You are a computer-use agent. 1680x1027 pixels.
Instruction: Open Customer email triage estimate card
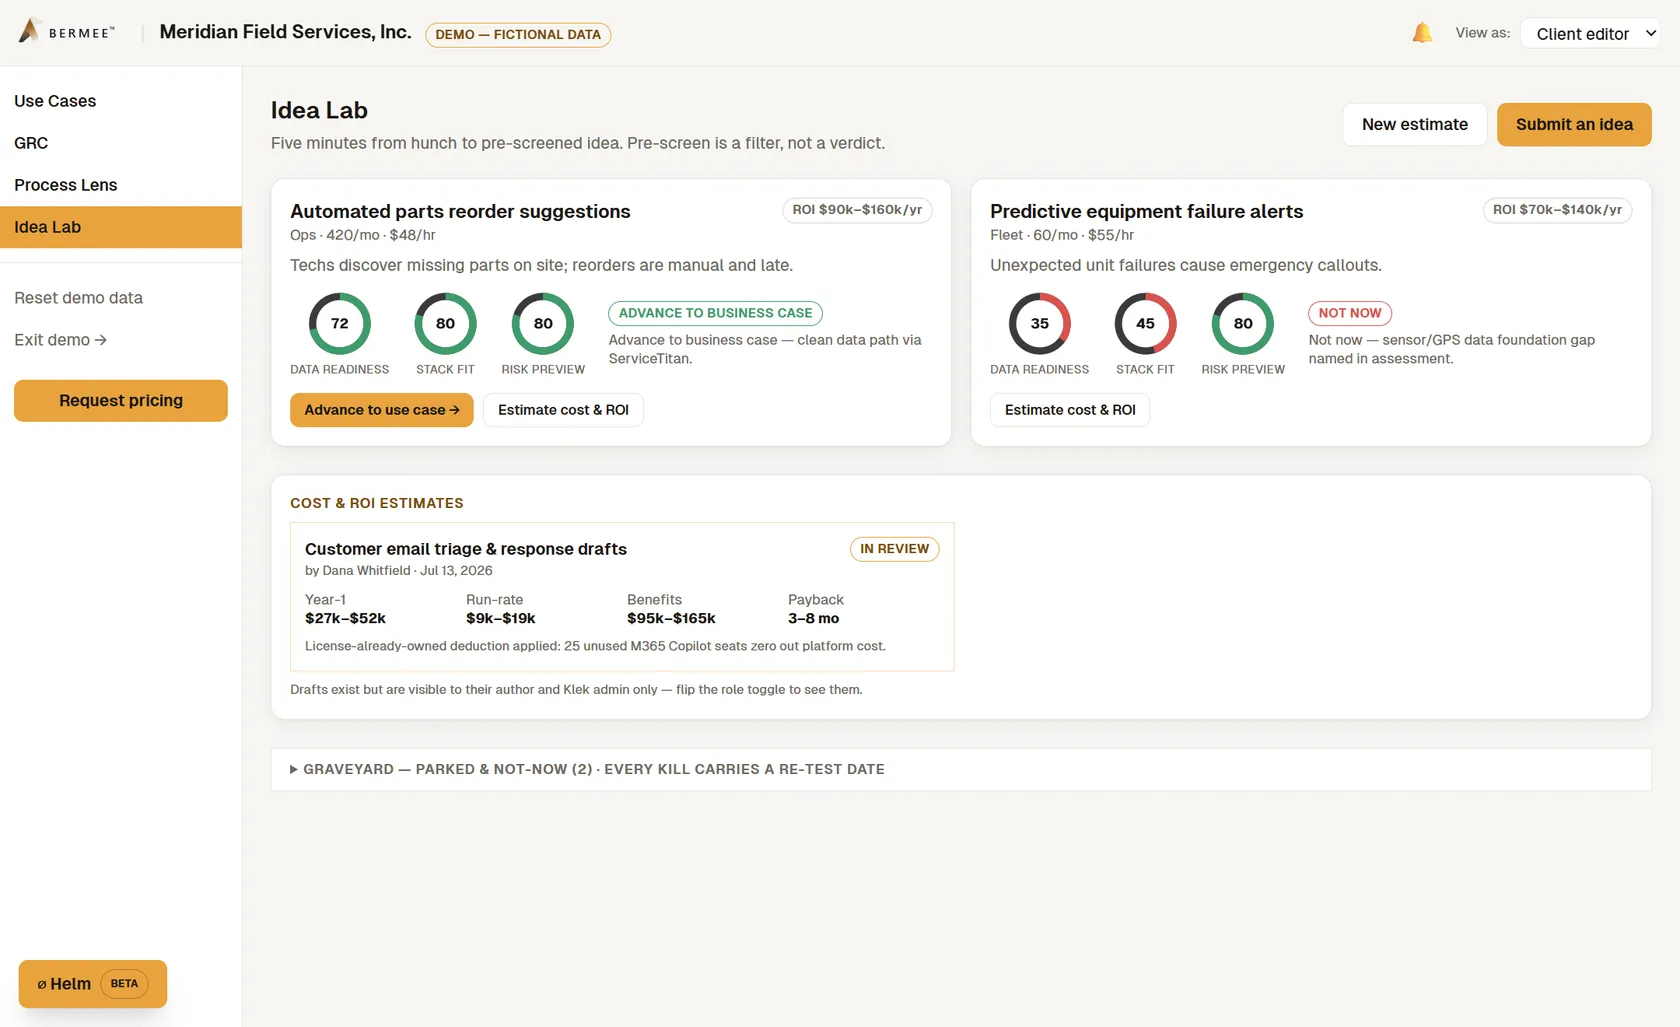pos(622,597)
